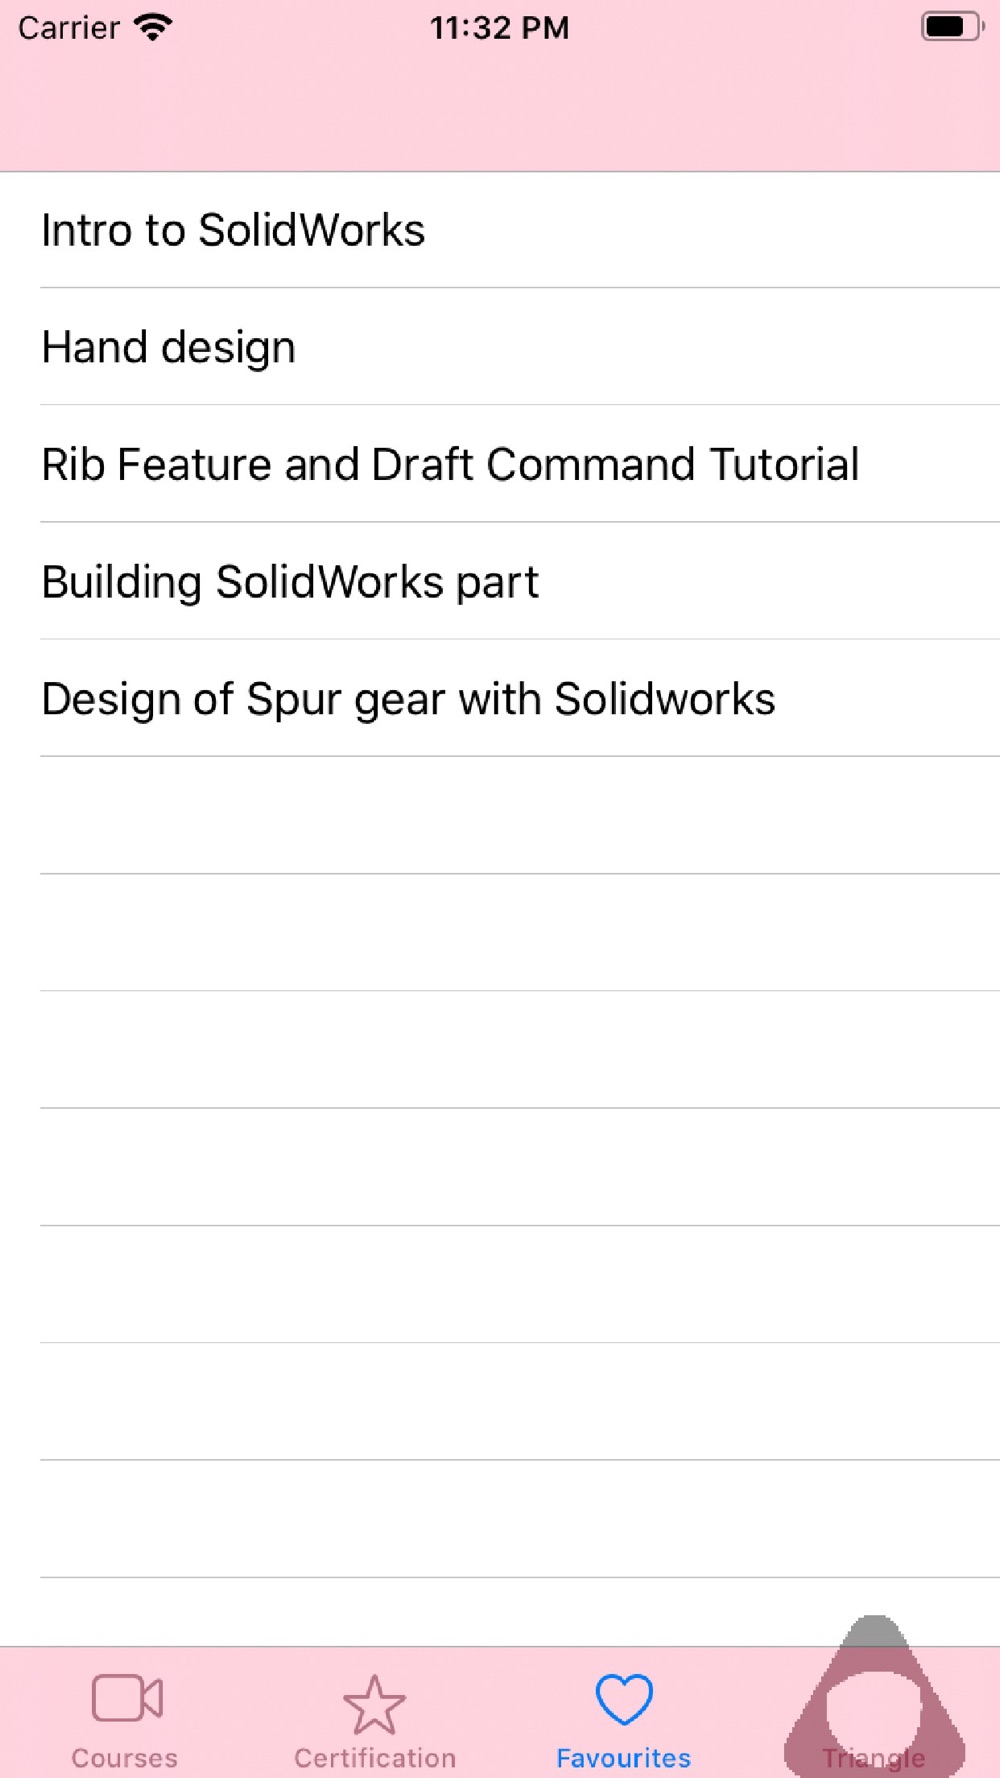Tap the Certification star icon

click(x=375, y=1705)
